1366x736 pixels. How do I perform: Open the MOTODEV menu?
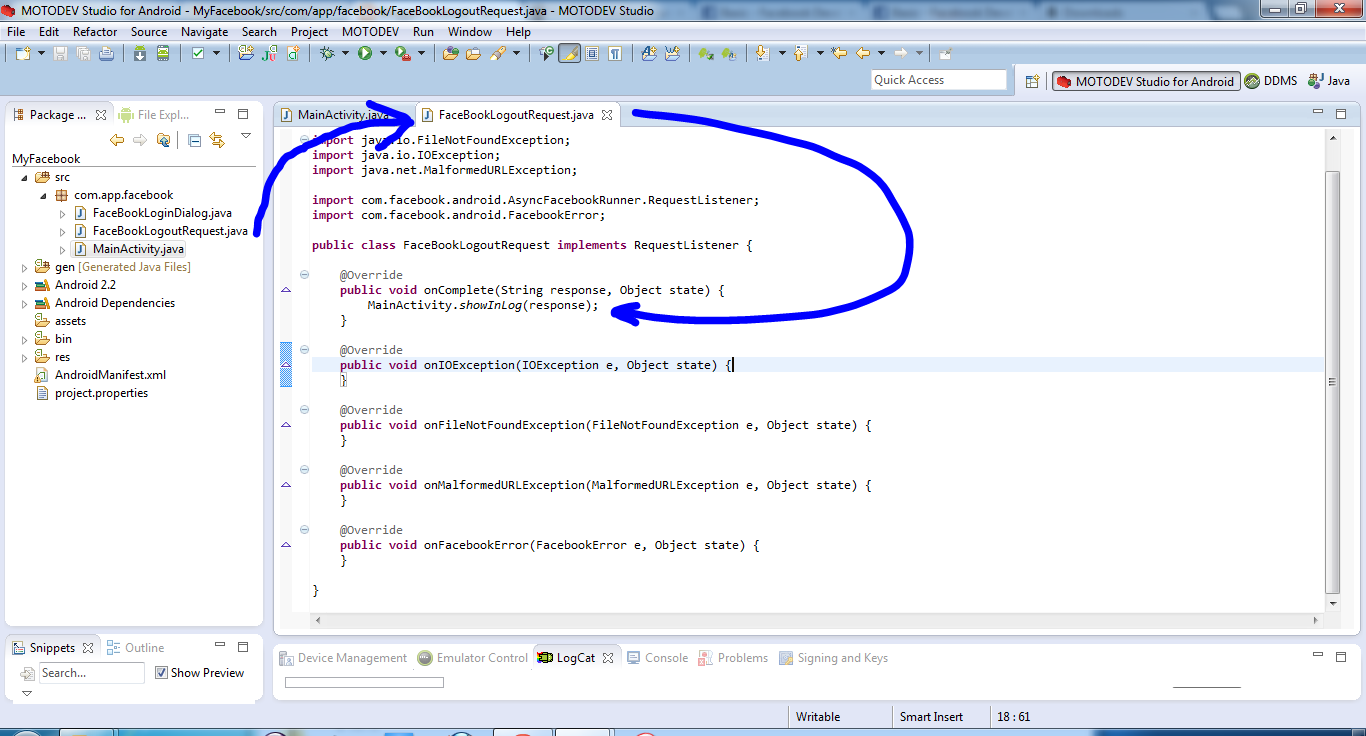(371, 32)
